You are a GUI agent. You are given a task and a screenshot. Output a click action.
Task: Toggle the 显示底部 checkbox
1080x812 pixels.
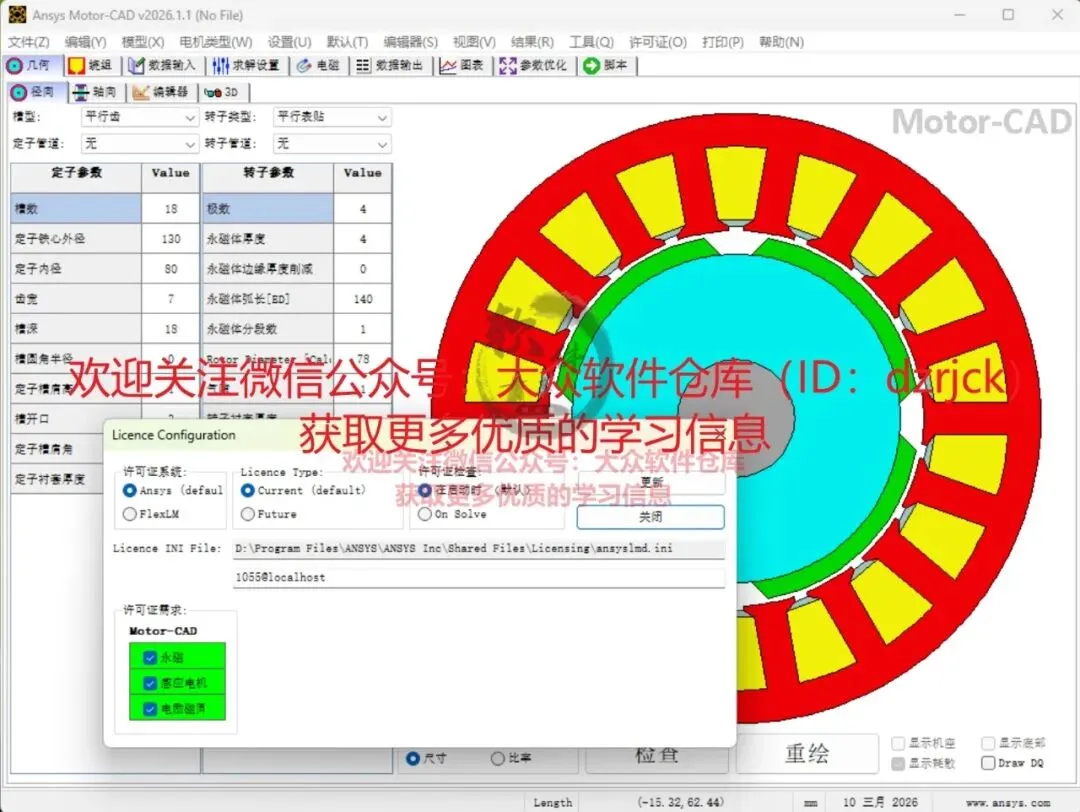click(988, 743)
